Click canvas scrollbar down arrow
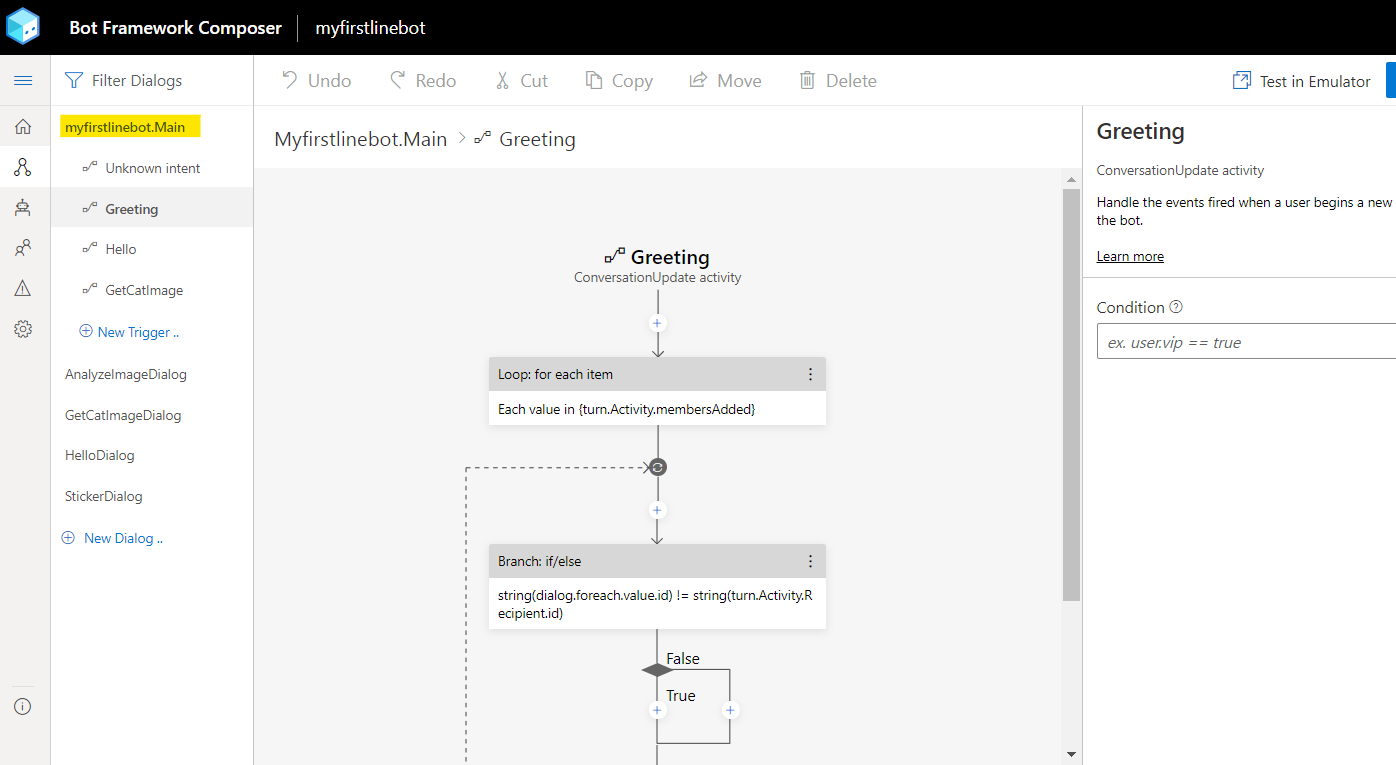Viewport: 1396px width, 765px height. pyautogui.click(x=1072, y=754)
